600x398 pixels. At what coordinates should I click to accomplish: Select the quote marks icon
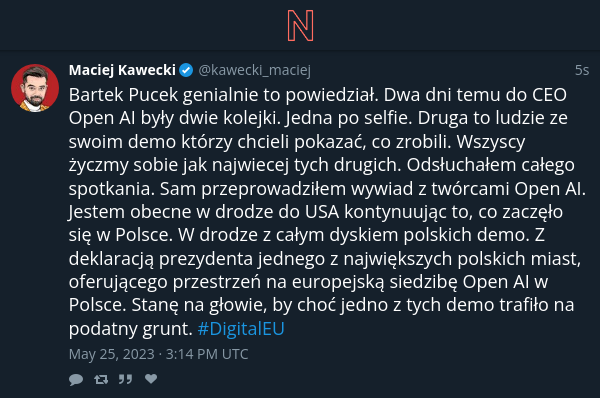coord(126,379)
